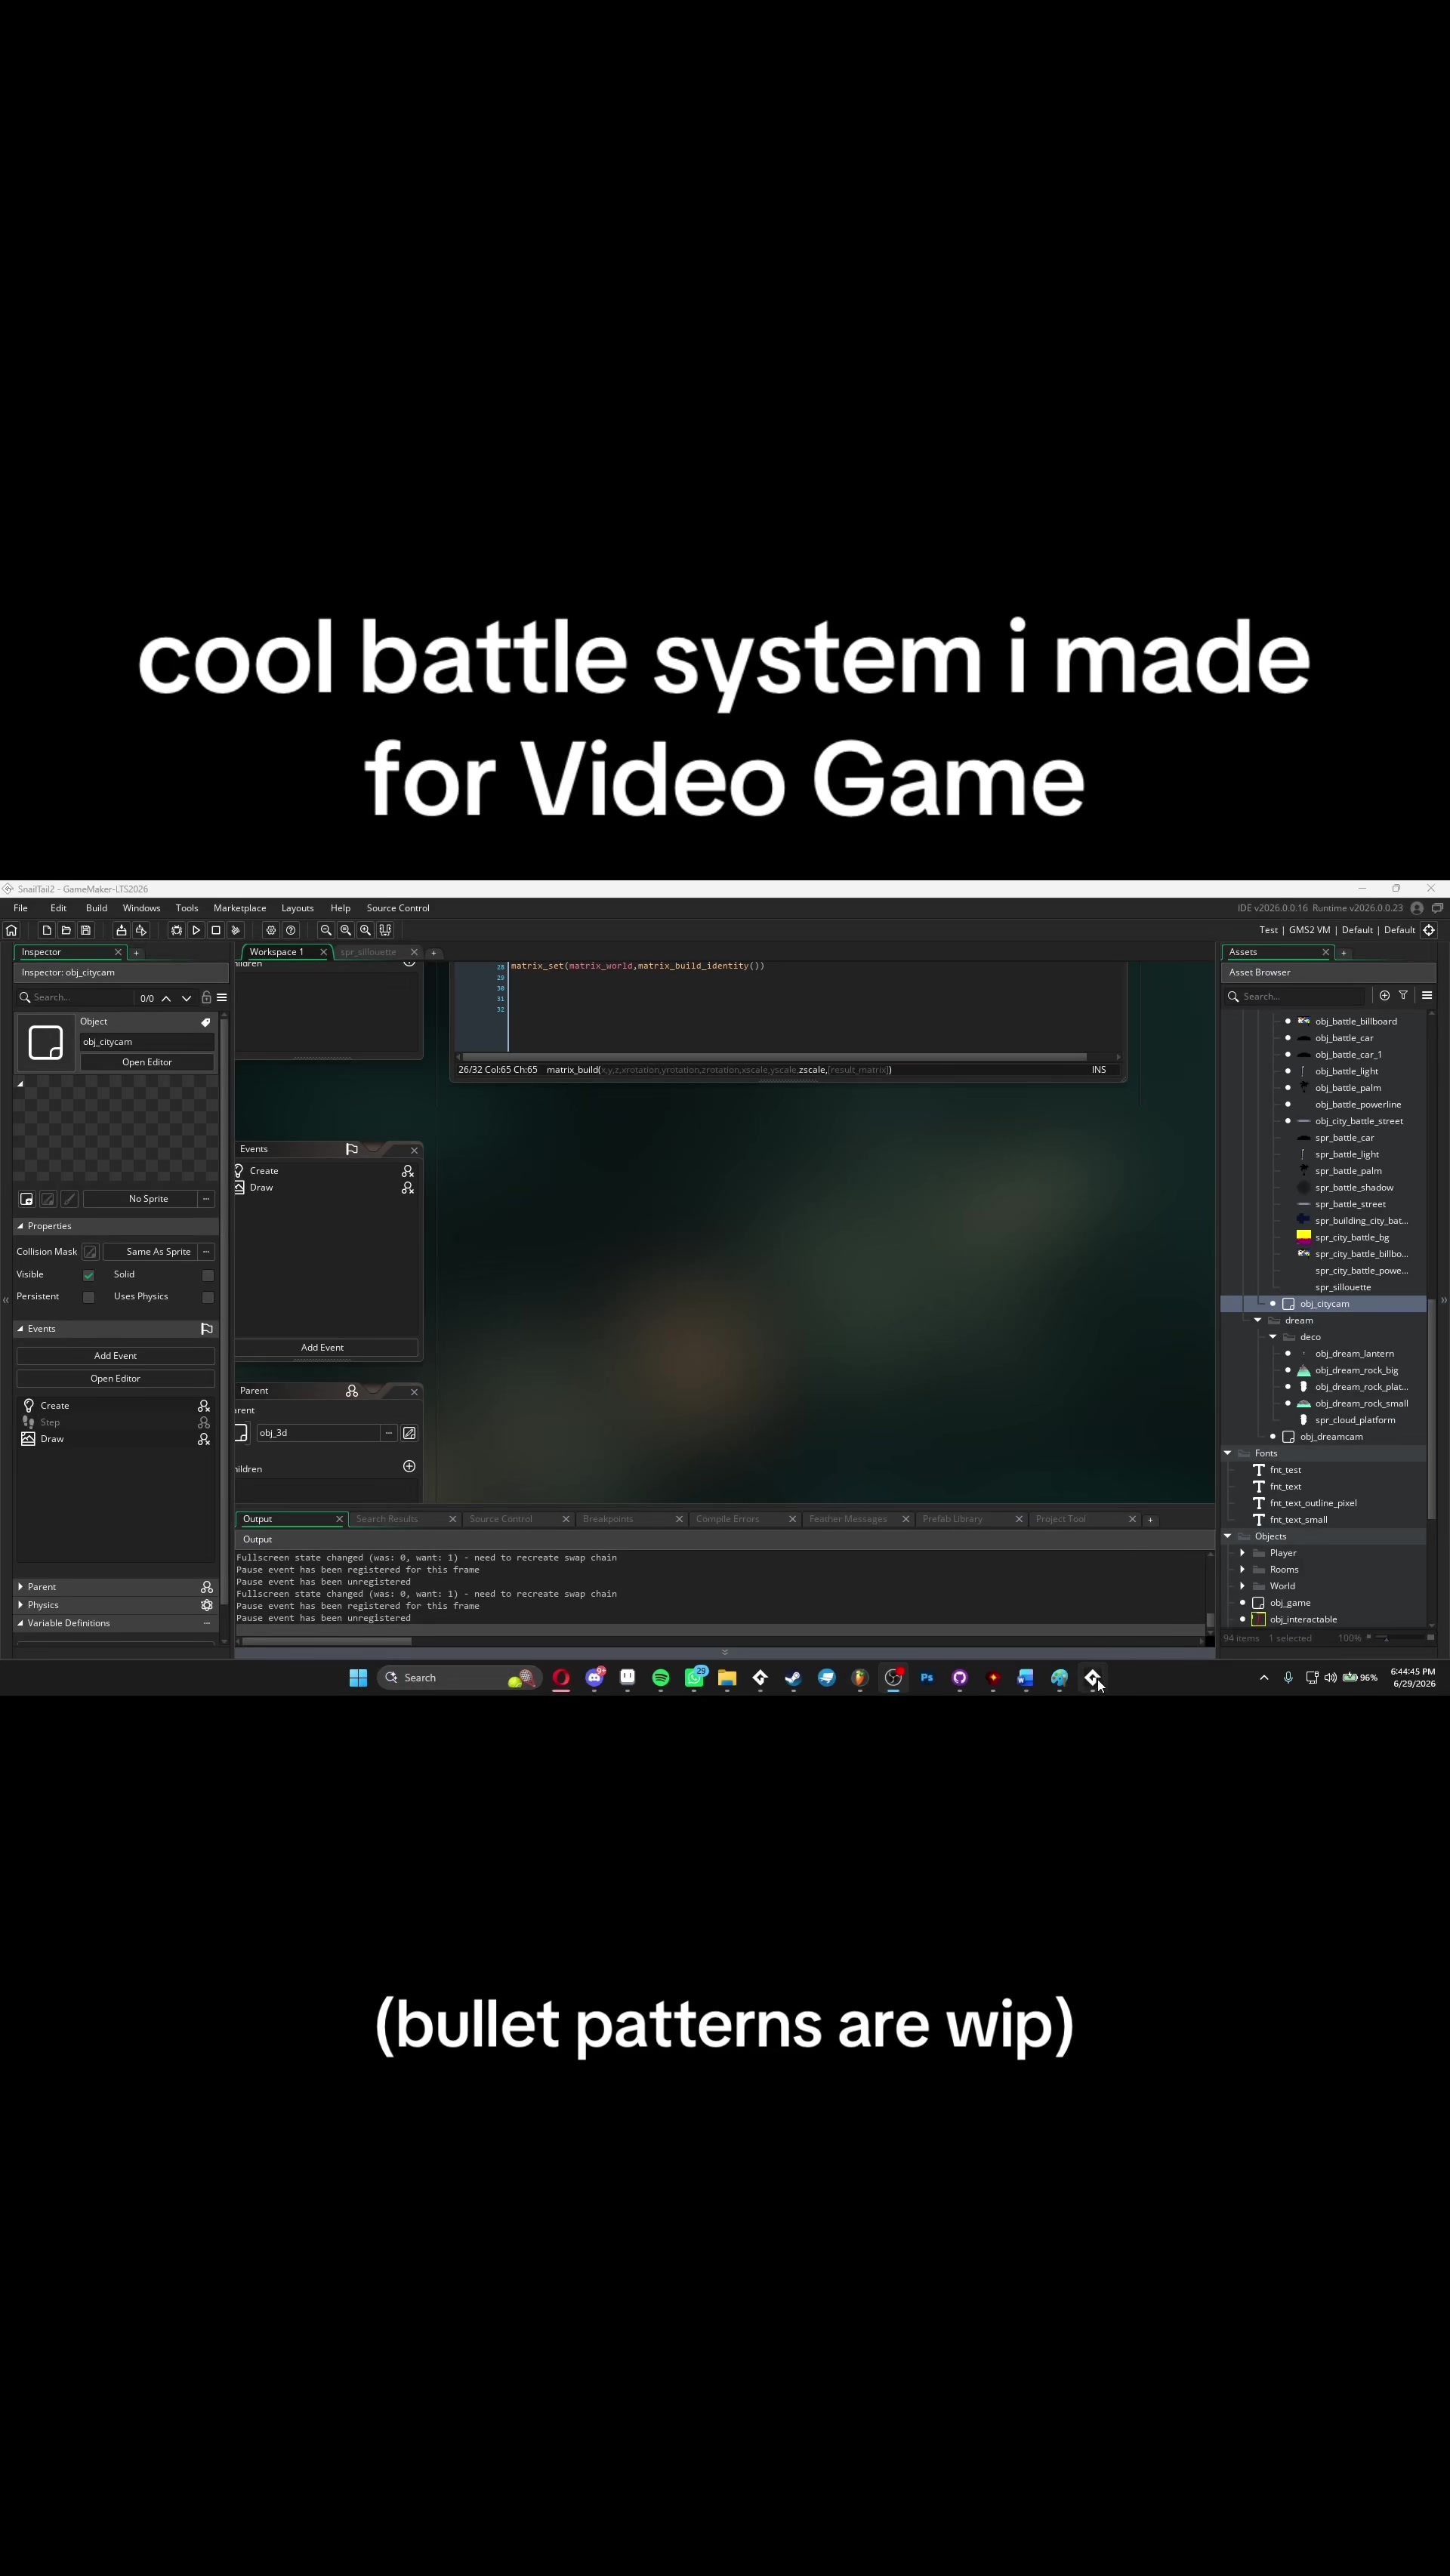
Task: Click the new sprite icon under preview
Action: click(x=27, y=1199)
